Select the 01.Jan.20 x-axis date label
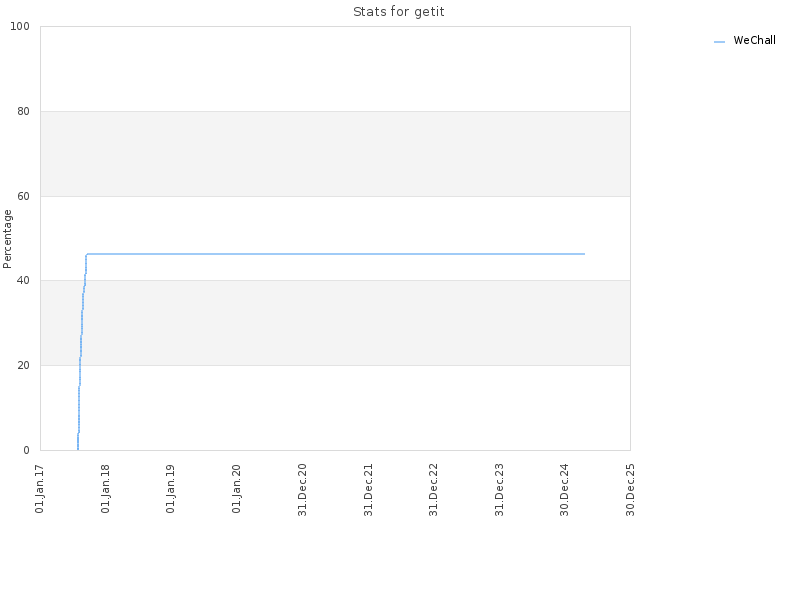 pyautogui.click(x=236, y=489)
